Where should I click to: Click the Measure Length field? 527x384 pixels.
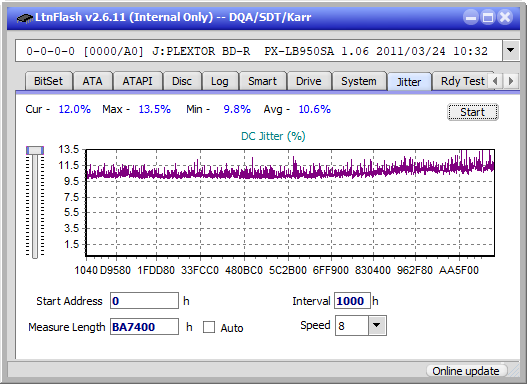[x=144, y=327]
